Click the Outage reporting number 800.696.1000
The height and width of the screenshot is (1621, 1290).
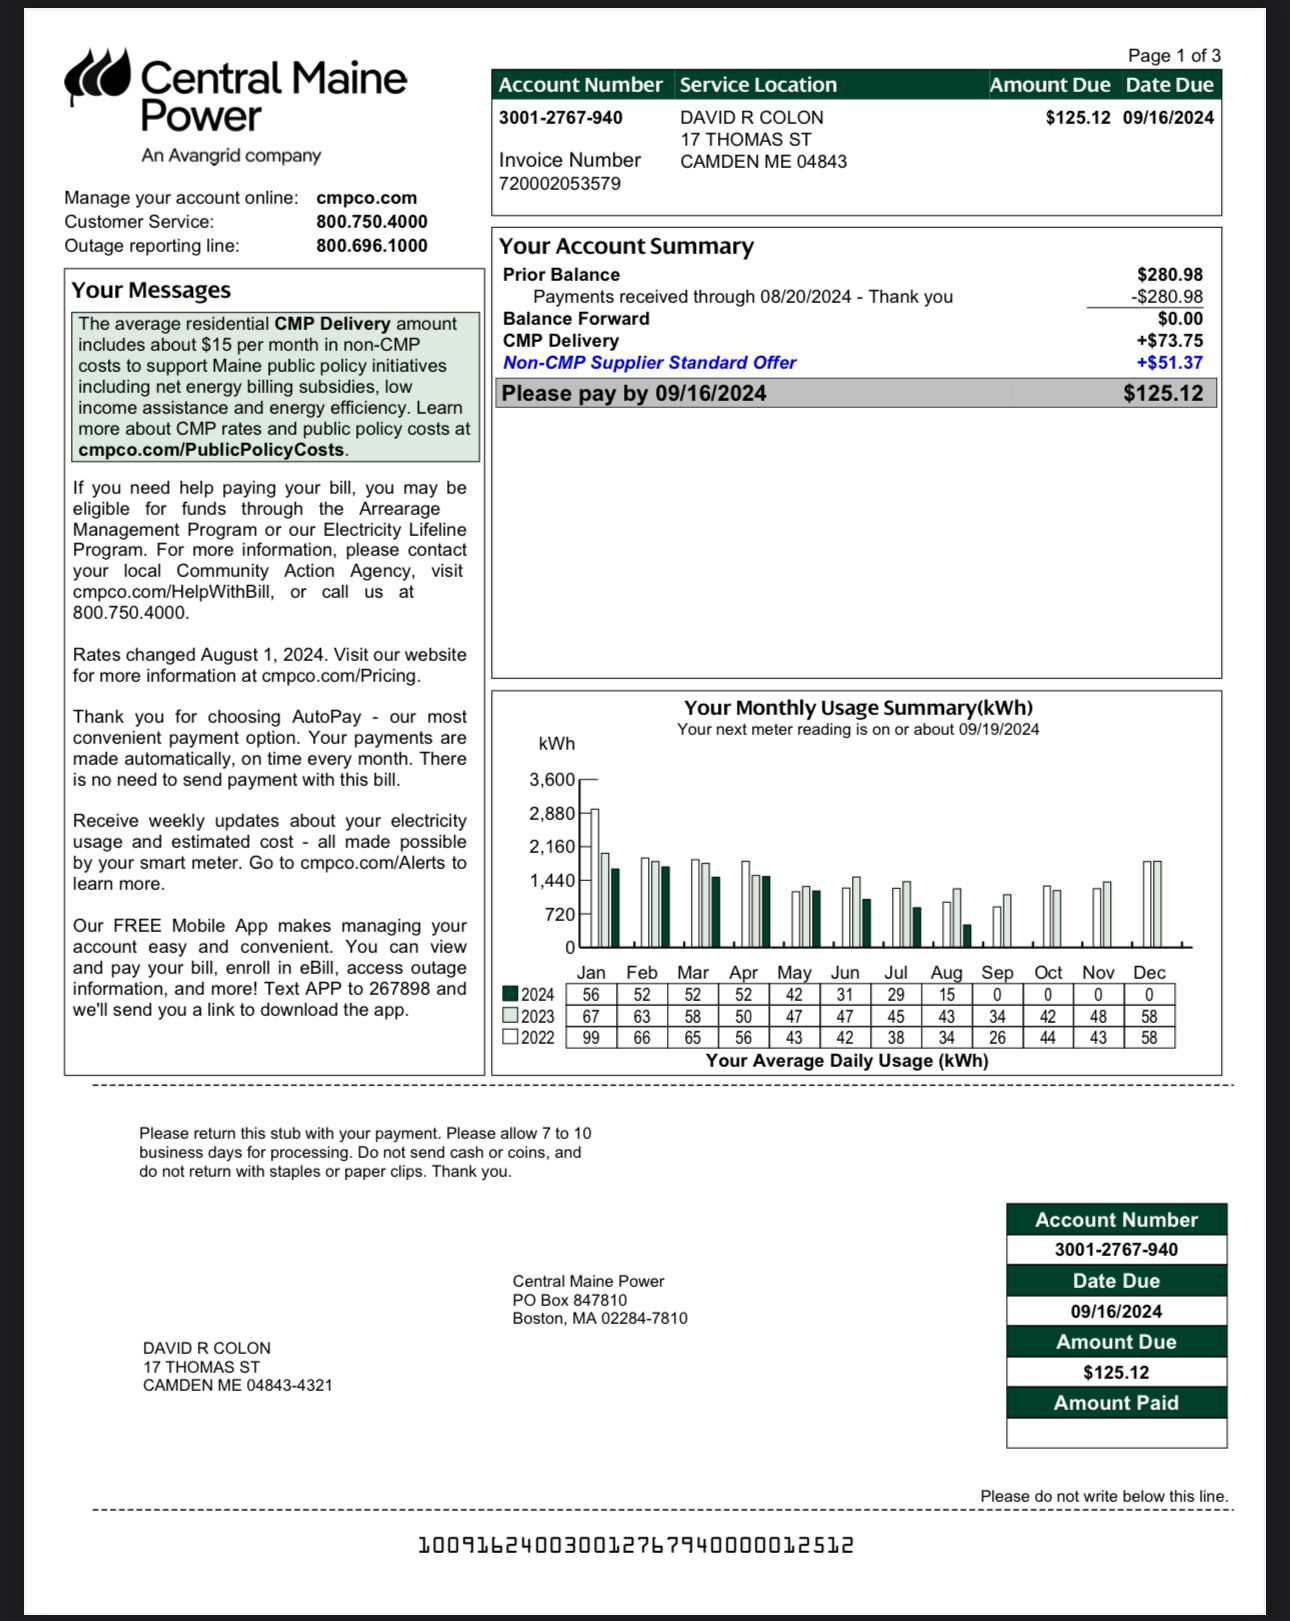pyautogui.click(x=371, y=246)
